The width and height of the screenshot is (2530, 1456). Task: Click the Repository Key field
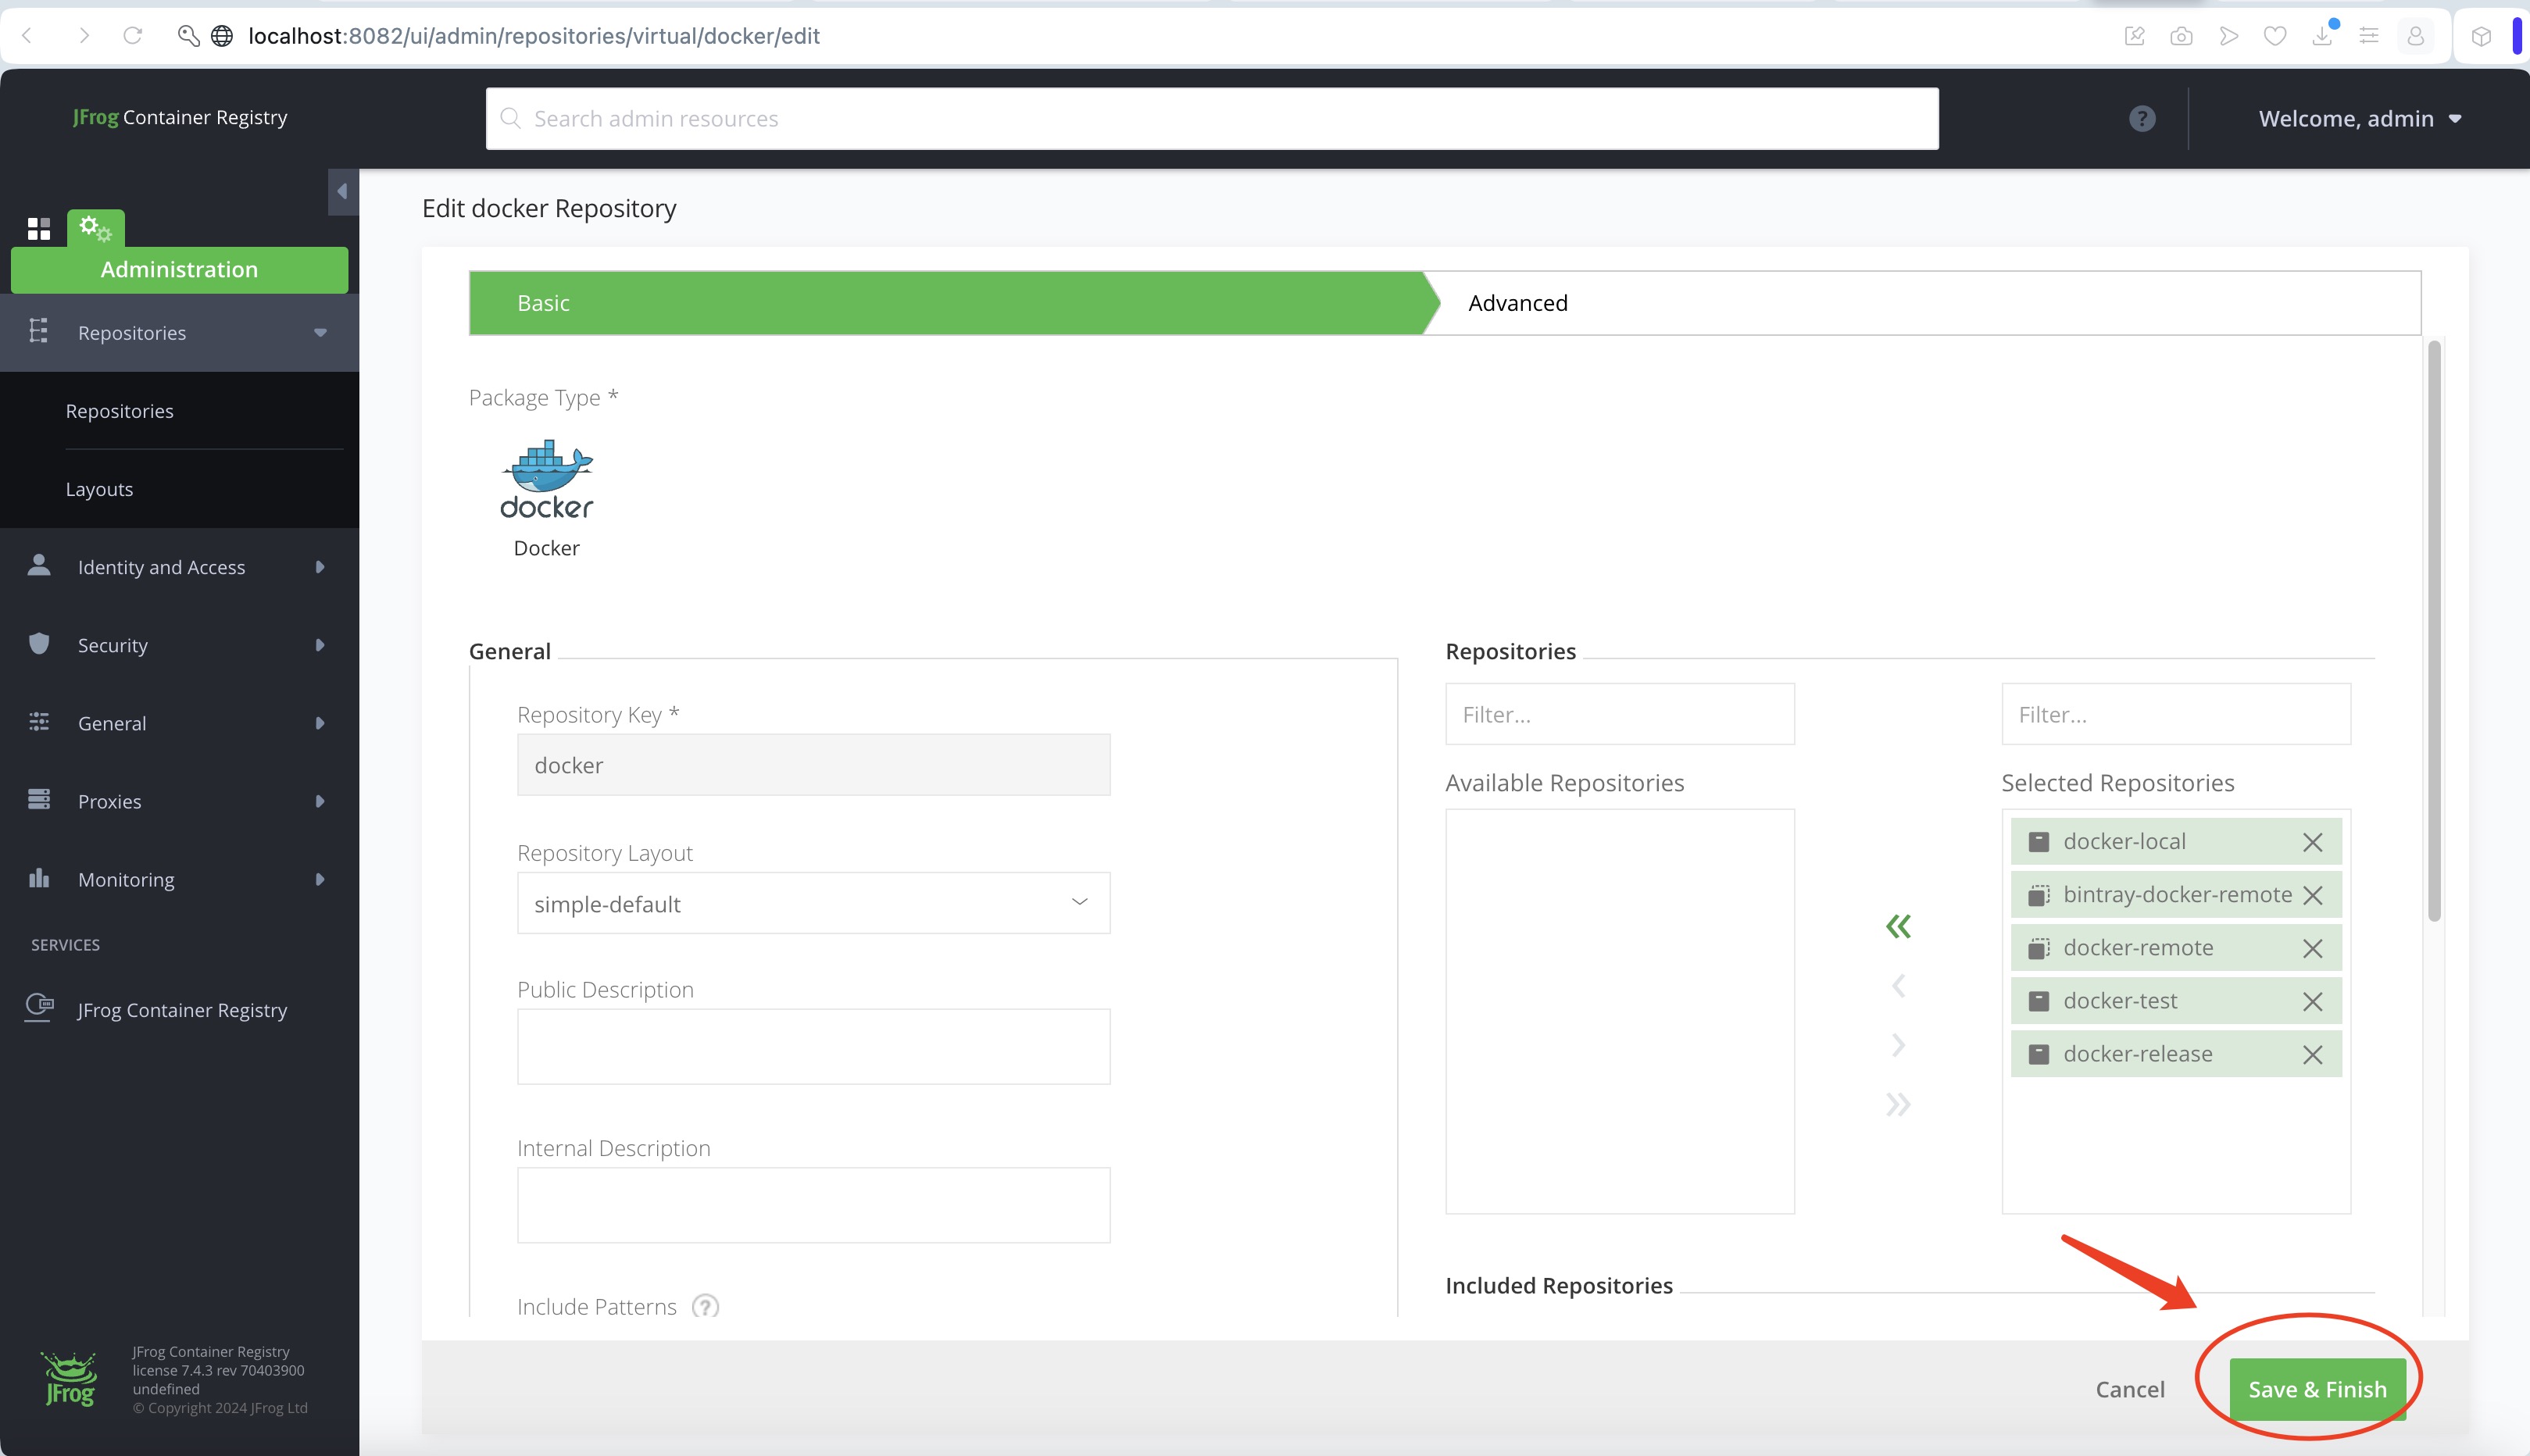(x=813, y=765)
